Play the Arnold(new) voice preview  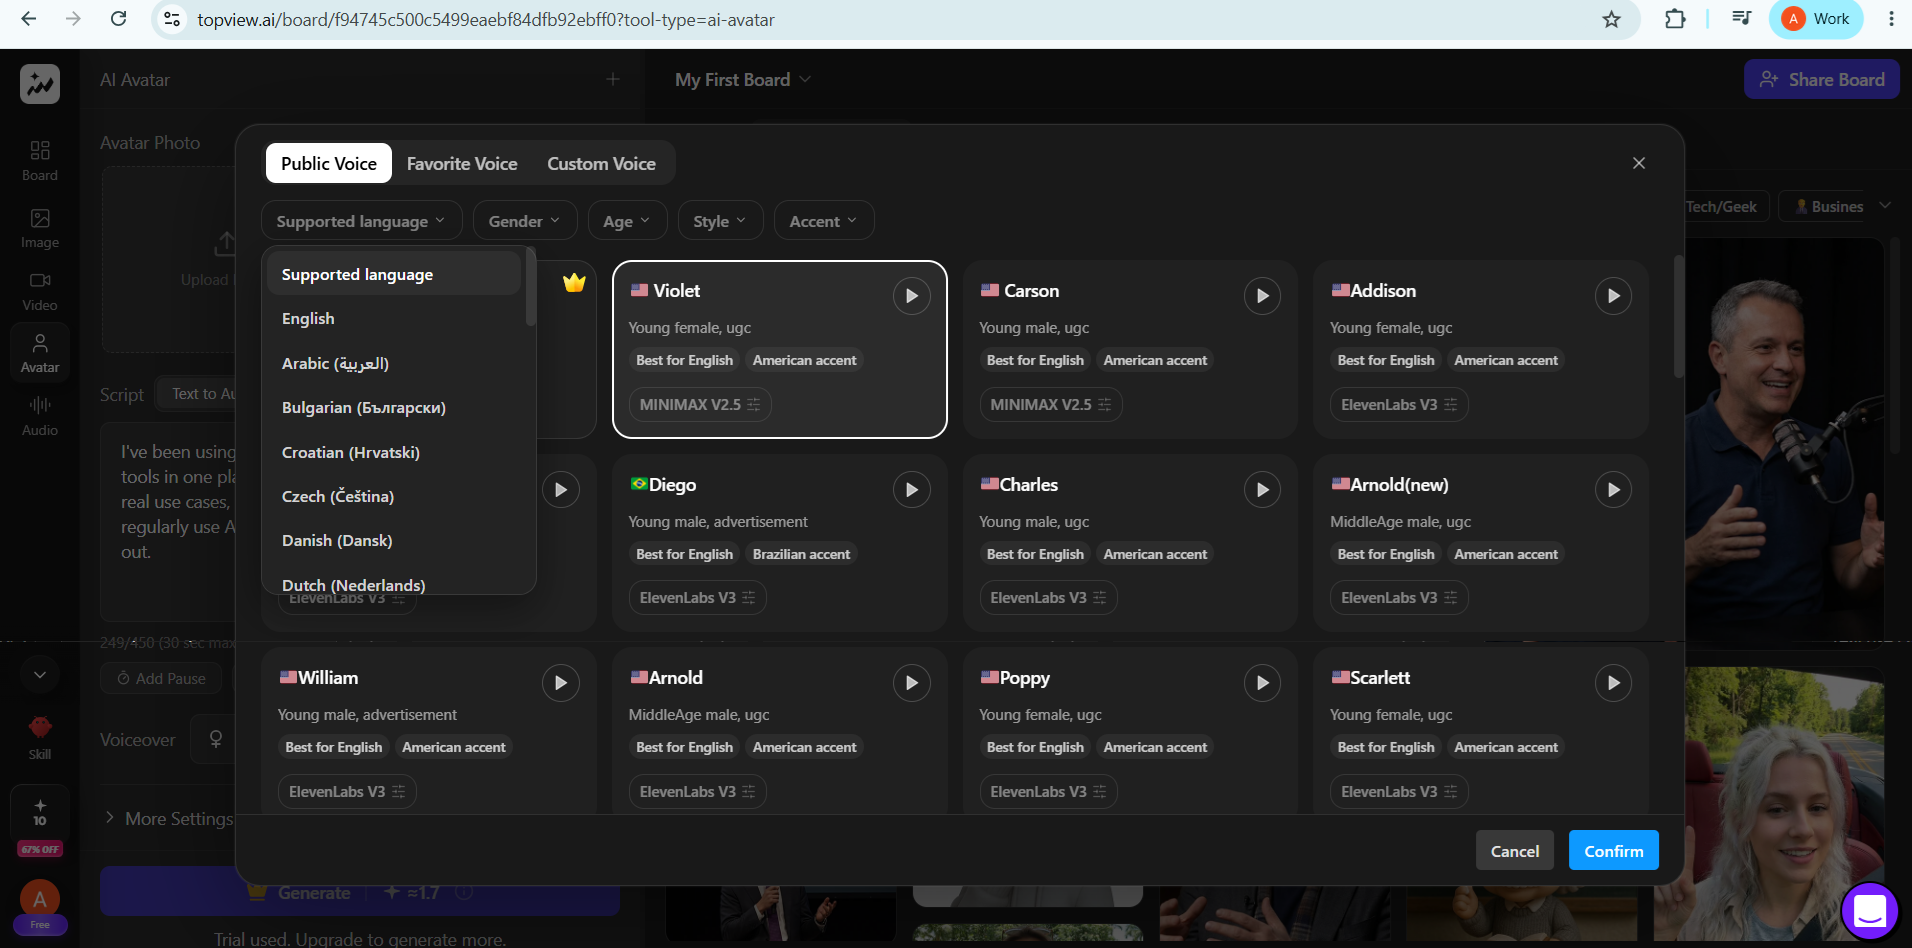click(1613, 490)
